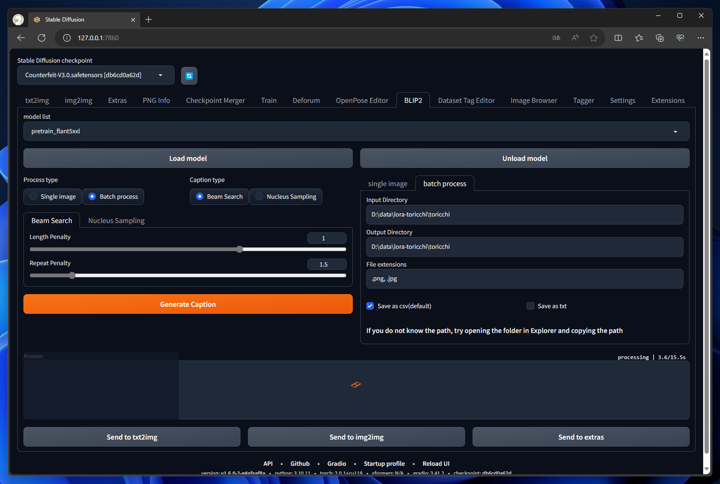Open the favorites list
Screen dimensions: 720x484
(639, 38)
